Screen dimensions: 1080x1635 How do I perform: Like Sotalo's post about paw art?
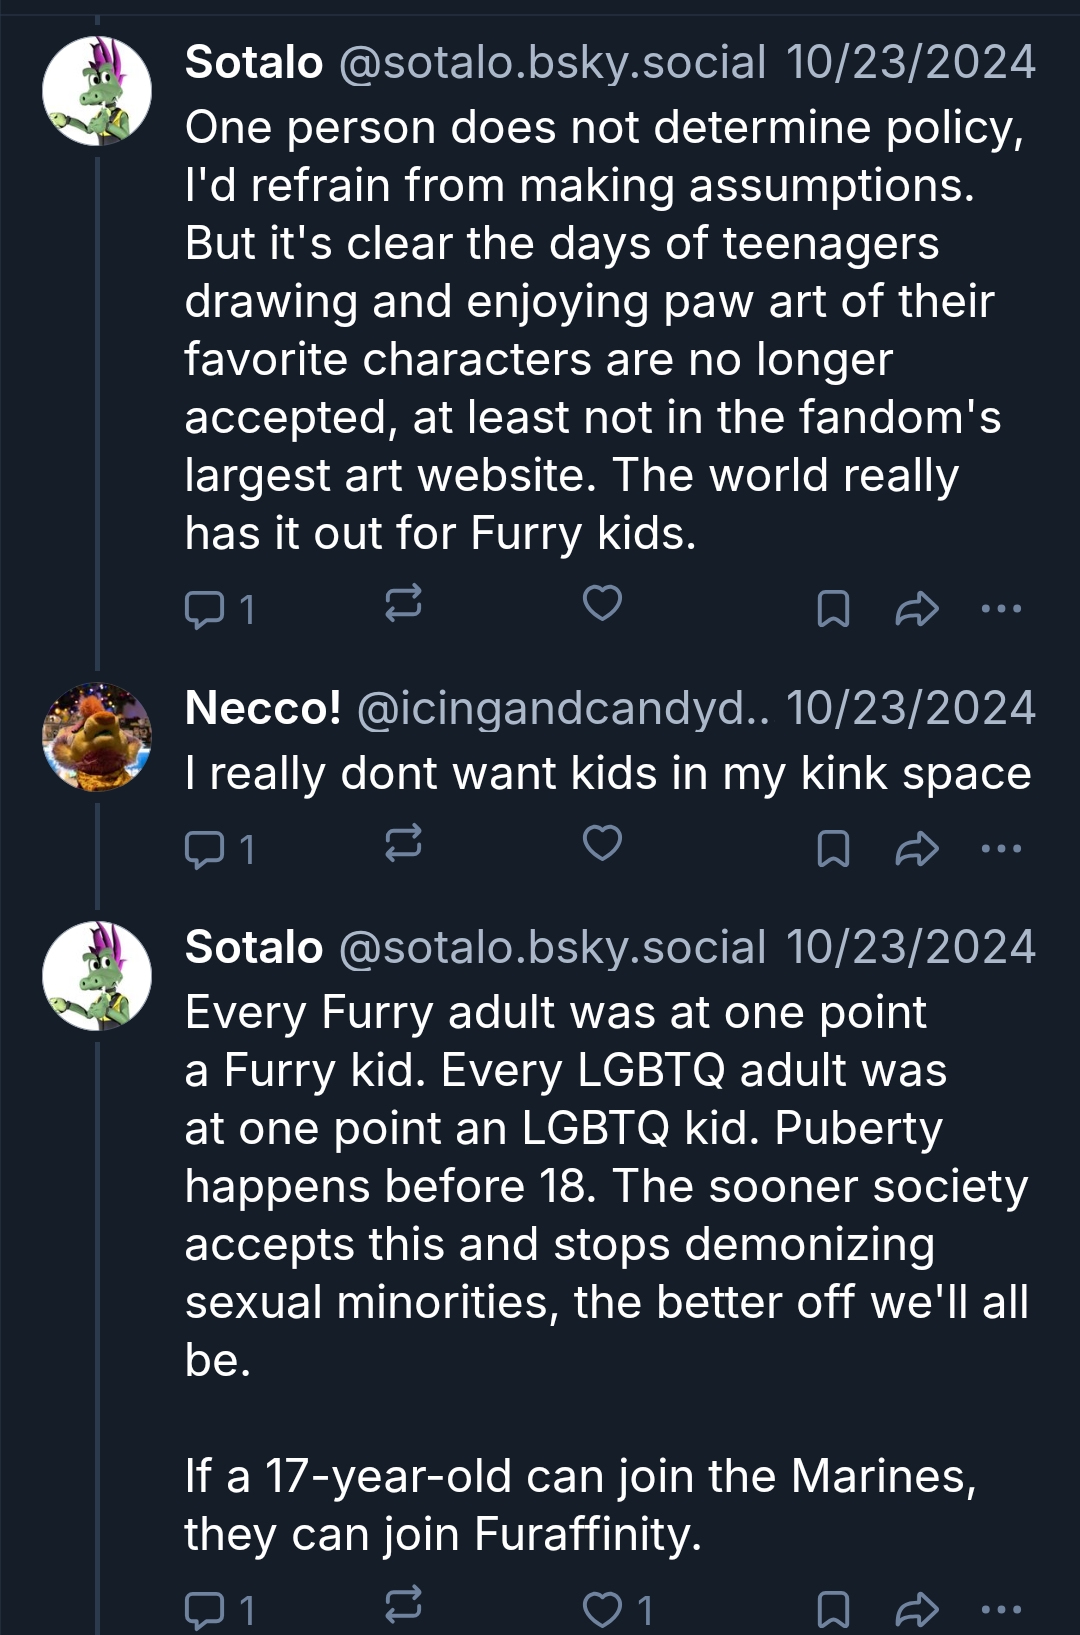point(602,604)
